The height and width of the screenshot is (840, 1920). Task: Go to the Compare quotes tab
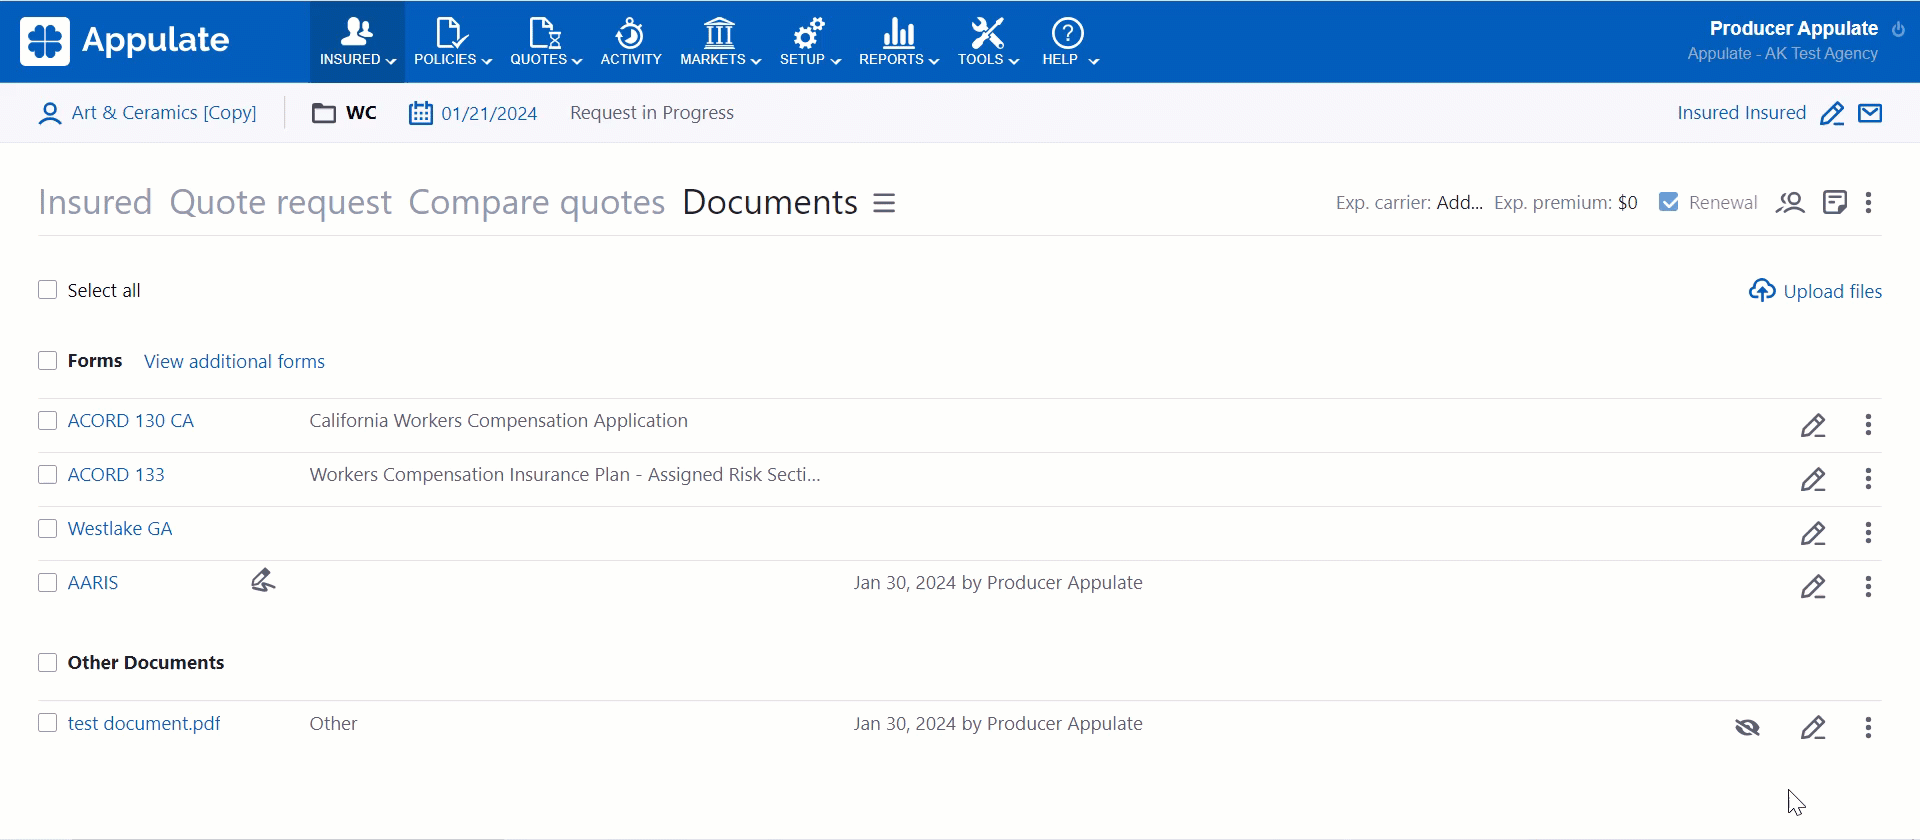(x=536, y=203)
